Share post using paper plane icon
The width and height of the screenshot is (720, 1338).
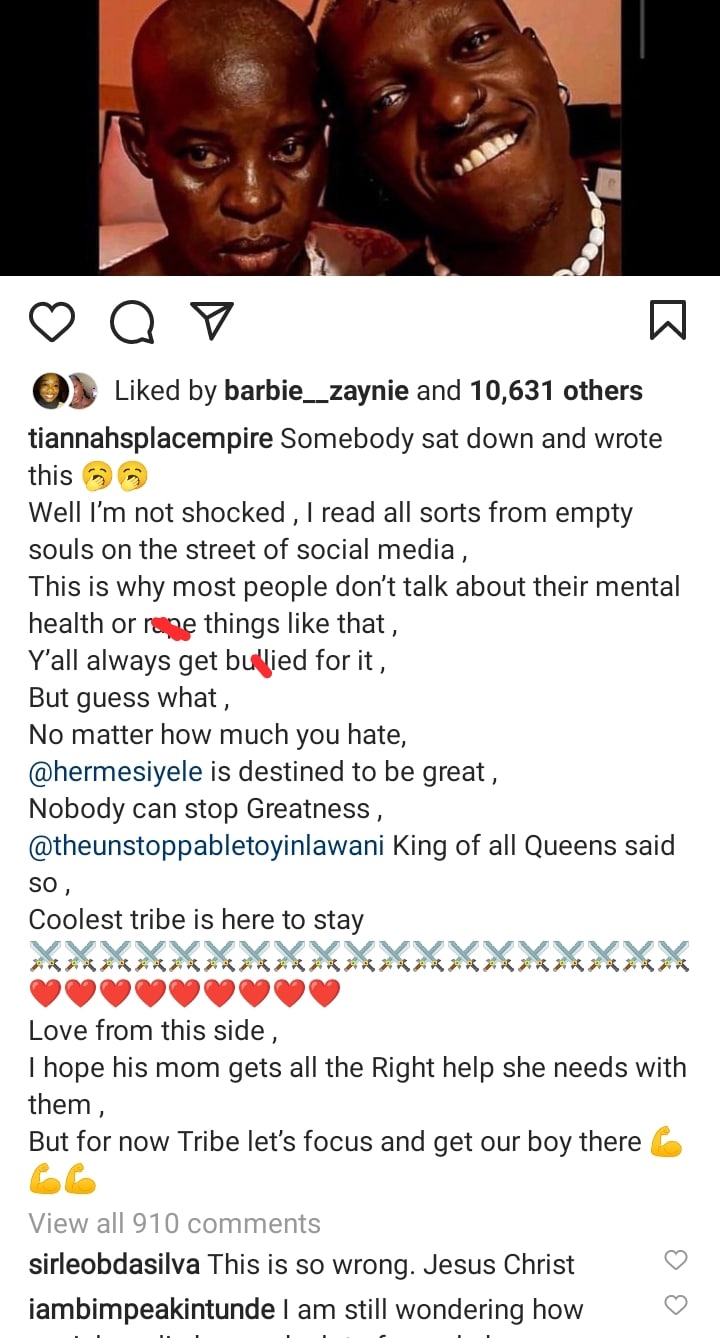click(x=211, y=320)
